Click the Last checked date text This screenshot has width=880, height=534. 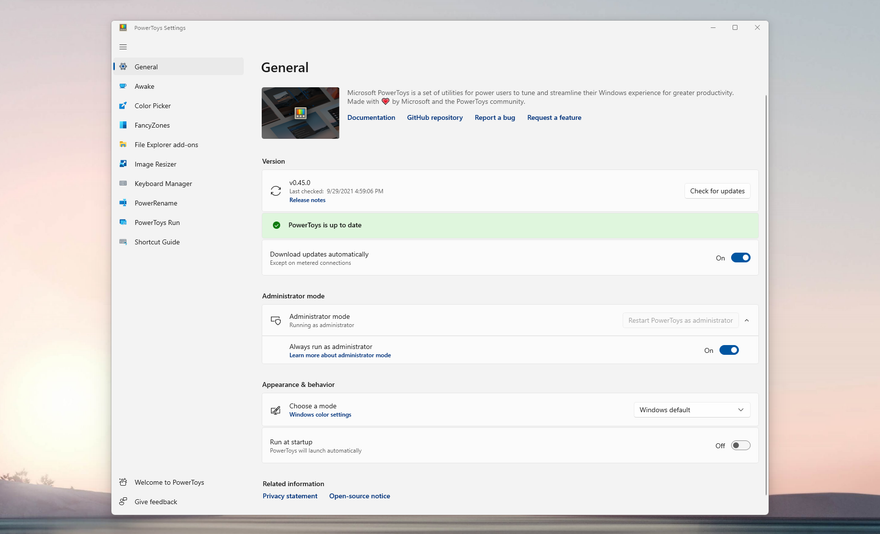point(336,191)
